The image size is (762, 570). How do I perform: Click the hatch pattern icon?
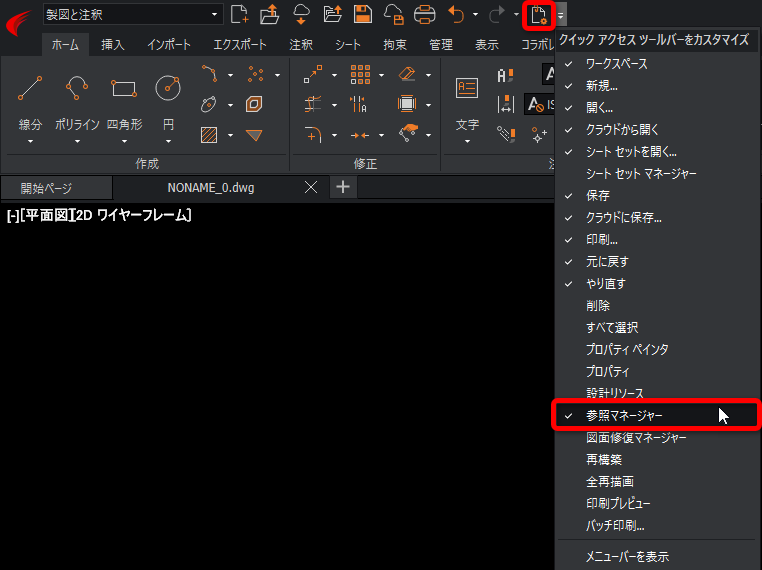[209, 135]
